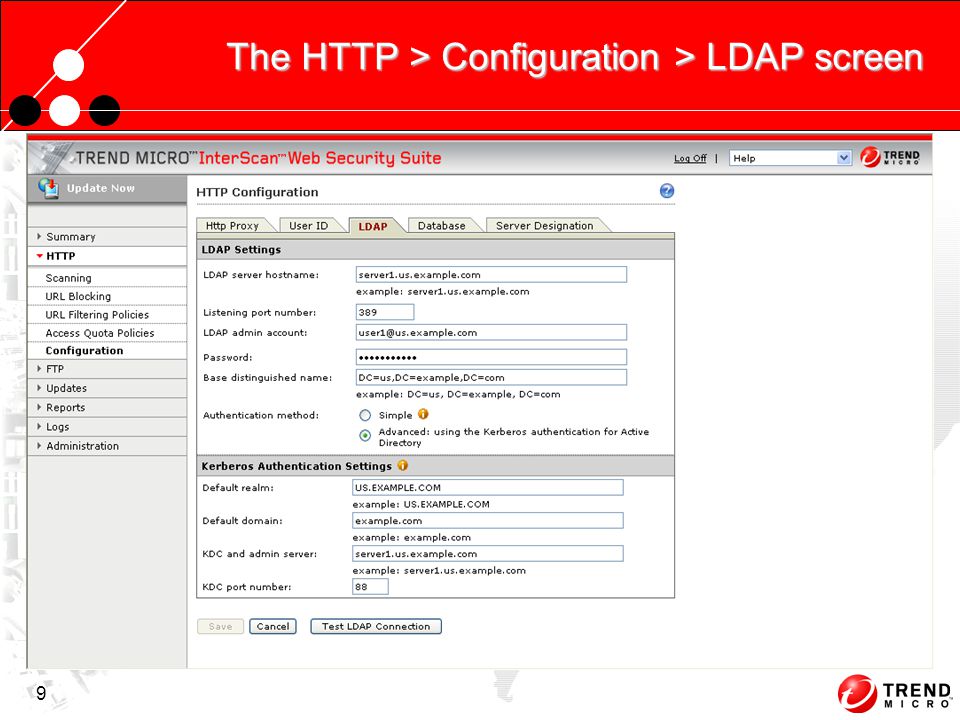
Task: Click info icon beside Kerberos Authentication Settings
Action: [402, 465]
